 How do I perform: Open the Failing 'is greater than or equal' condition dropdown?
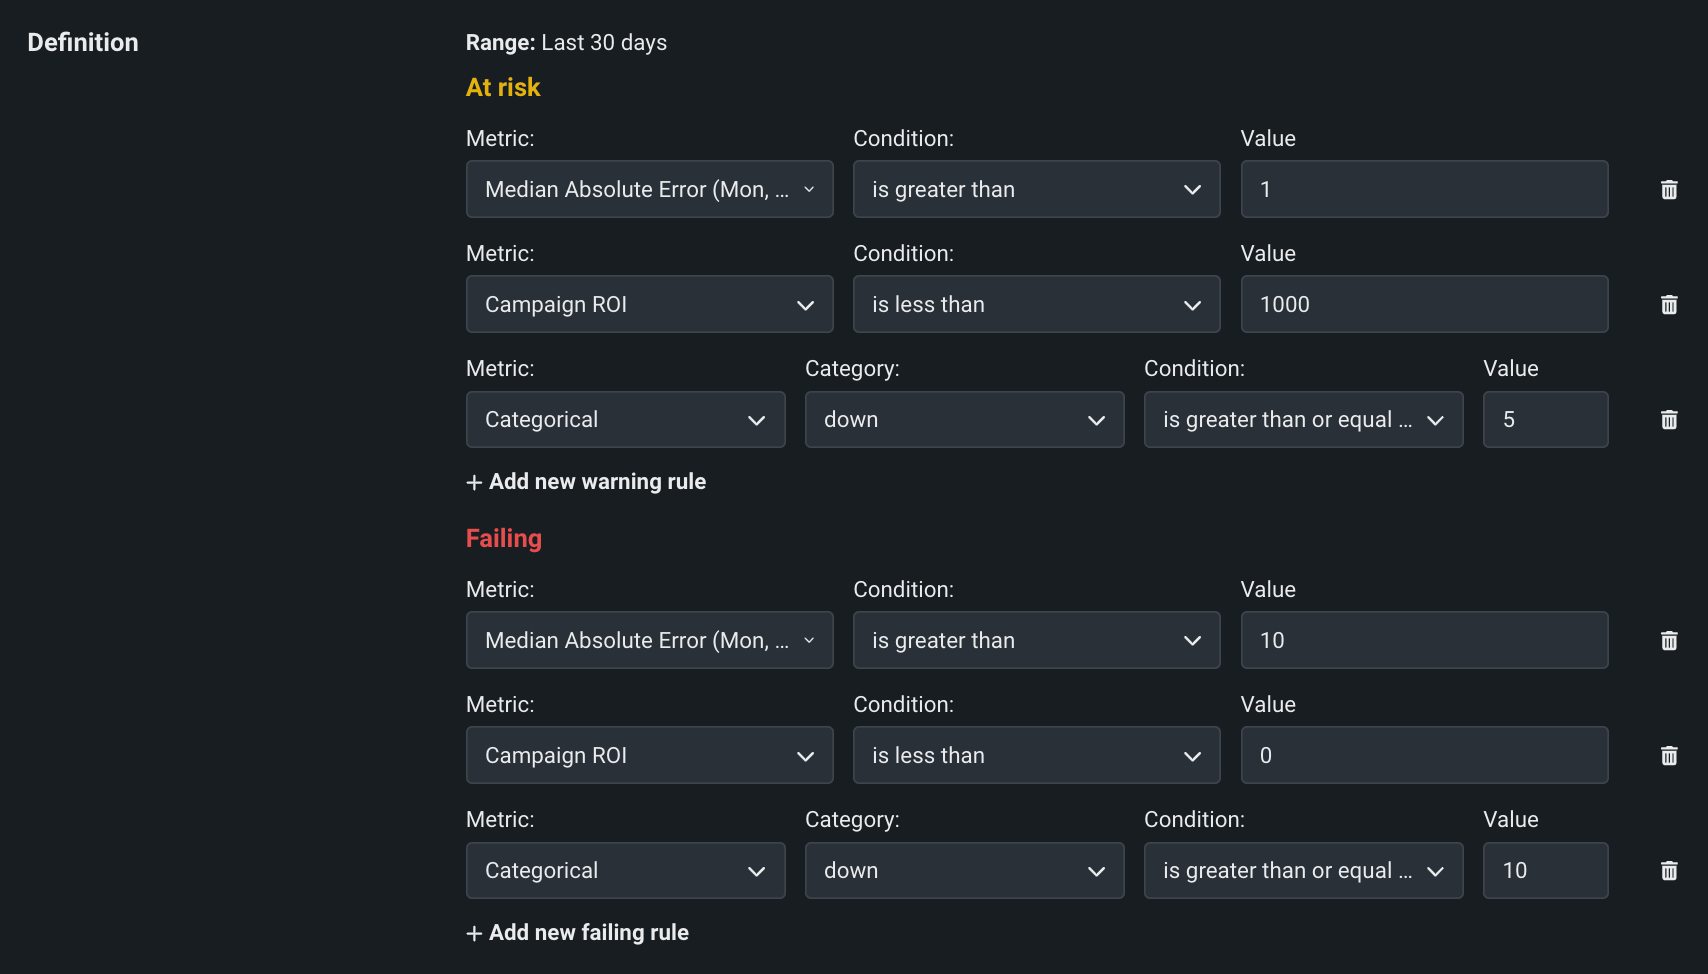point(1302,871)
